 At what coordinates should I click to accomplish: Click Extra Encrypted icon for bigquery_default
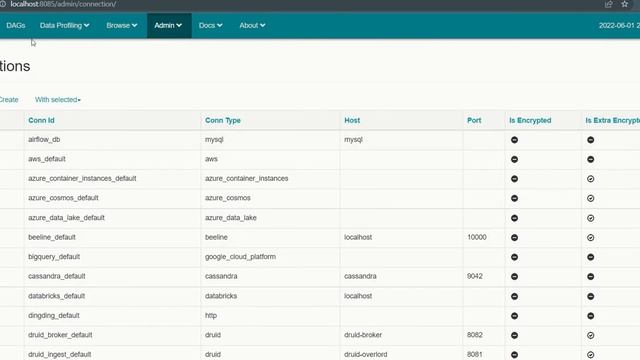pos(591,257)
